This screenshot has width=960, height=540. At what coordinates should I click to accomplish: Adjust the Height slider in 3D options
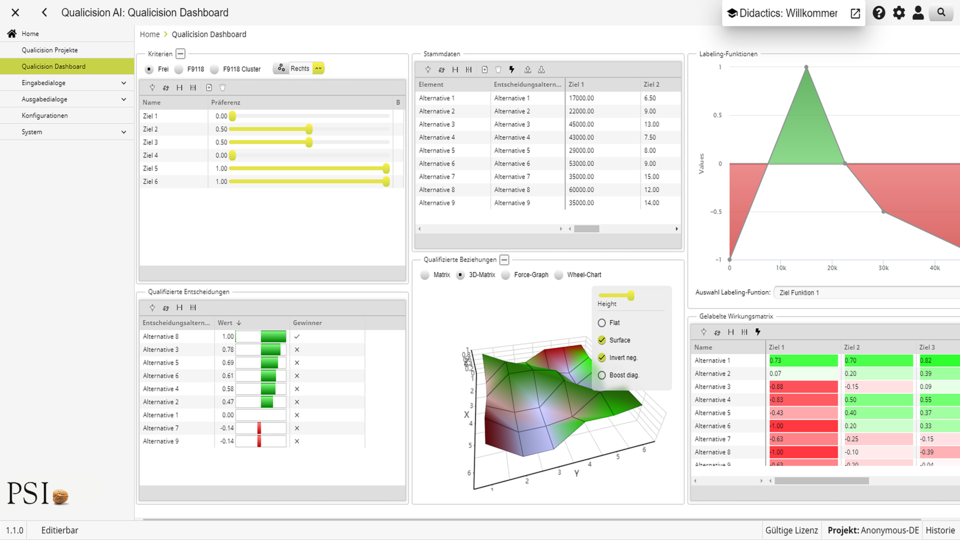[x=630, y=296]
